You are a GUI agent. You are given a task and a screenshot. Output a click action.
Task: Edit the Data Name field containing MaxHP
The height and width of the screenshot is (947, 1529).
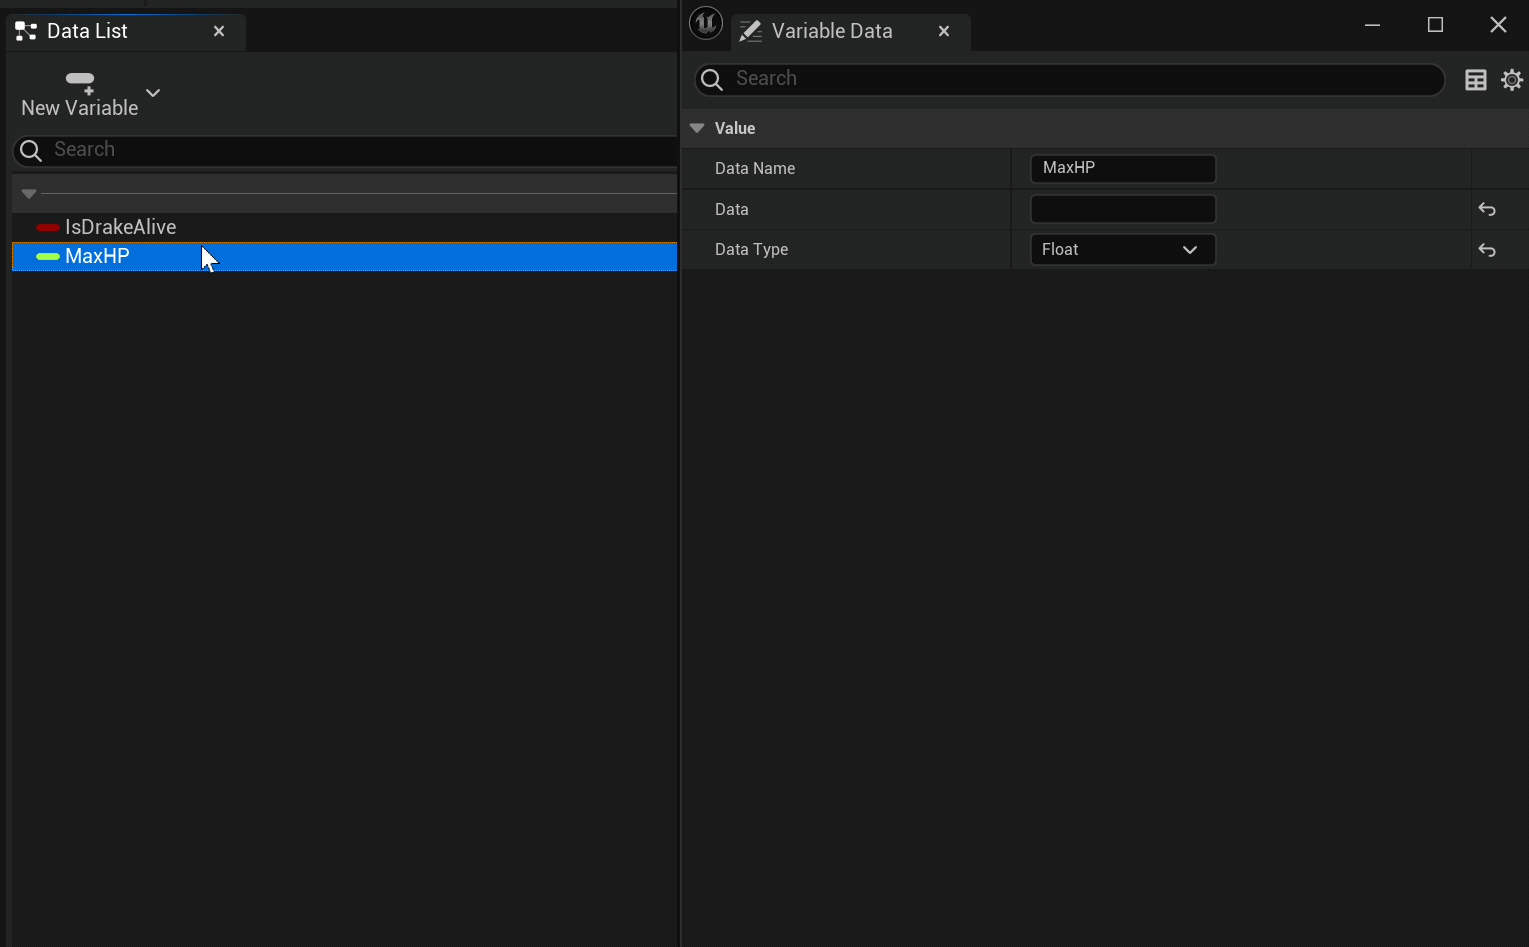point(1123,168)
